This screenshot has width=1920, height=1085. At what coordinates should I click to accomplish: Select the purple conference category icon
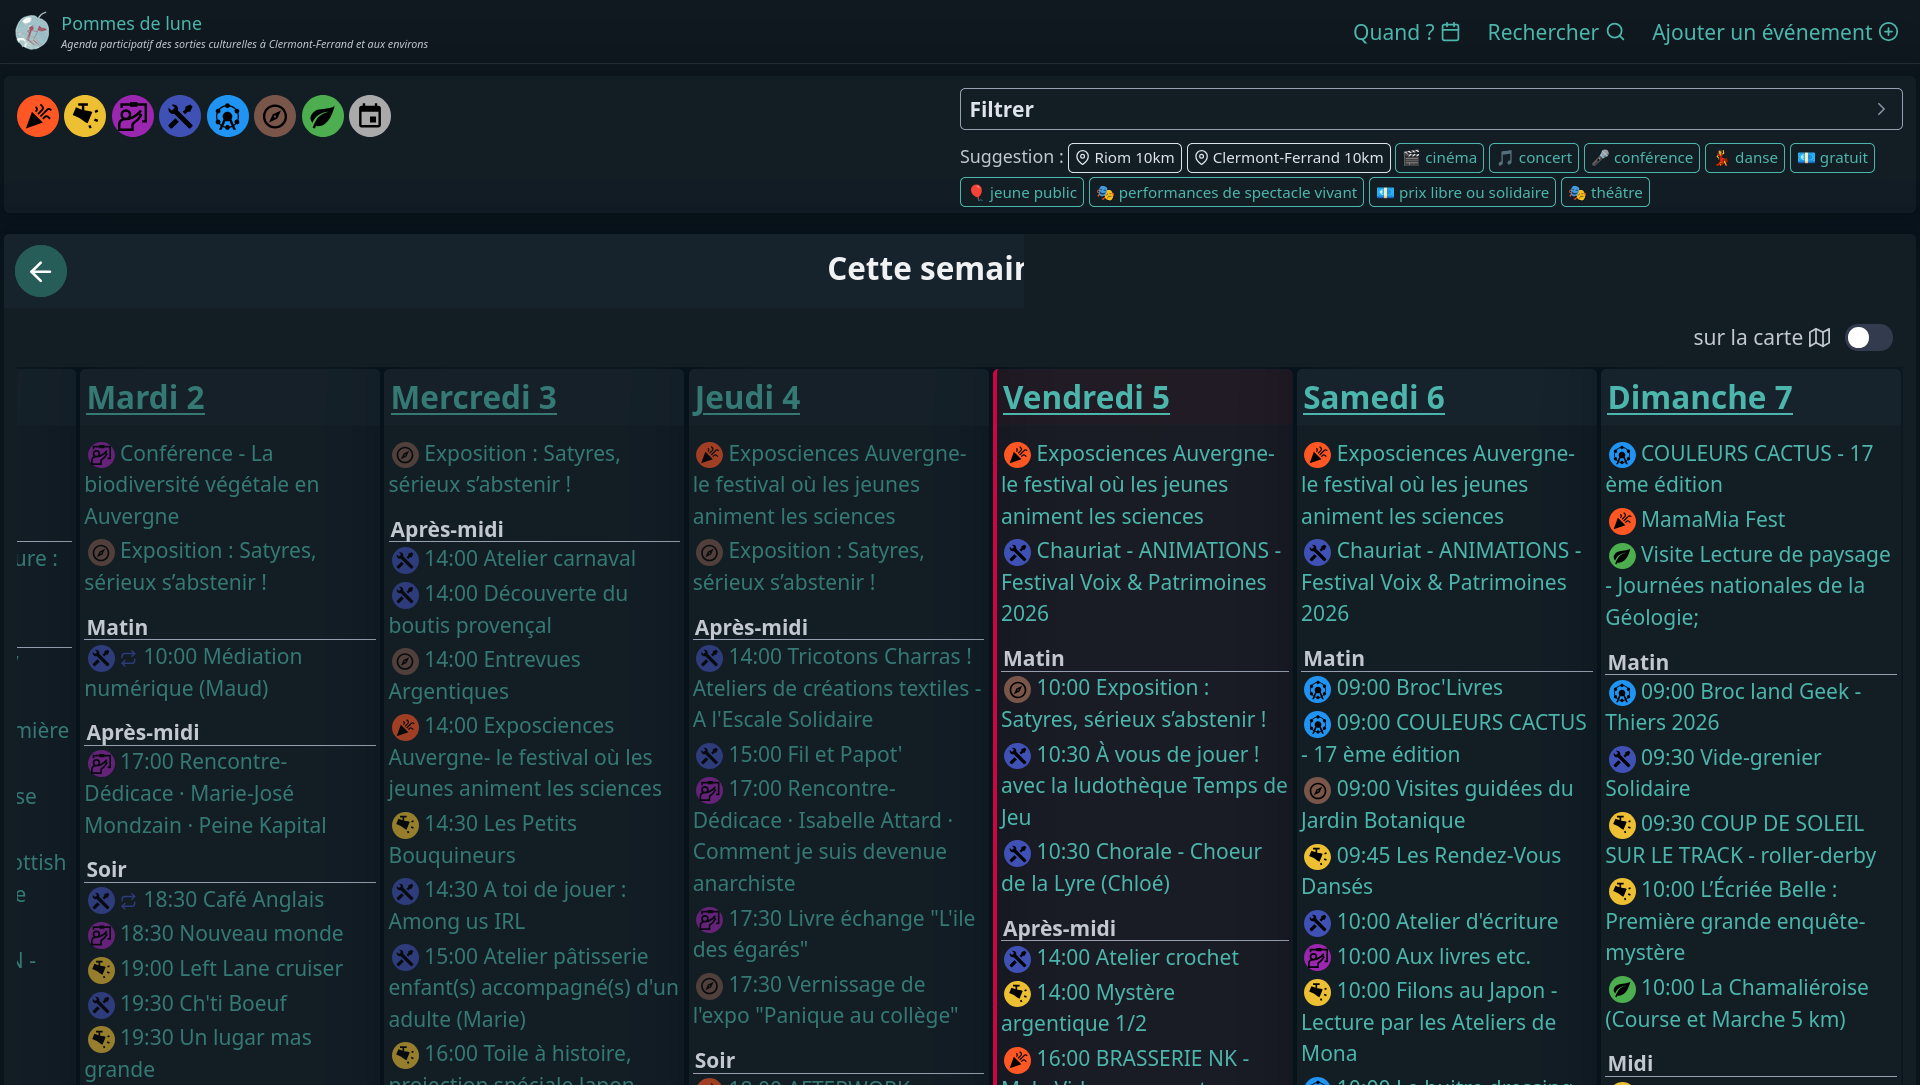(133, 117)
